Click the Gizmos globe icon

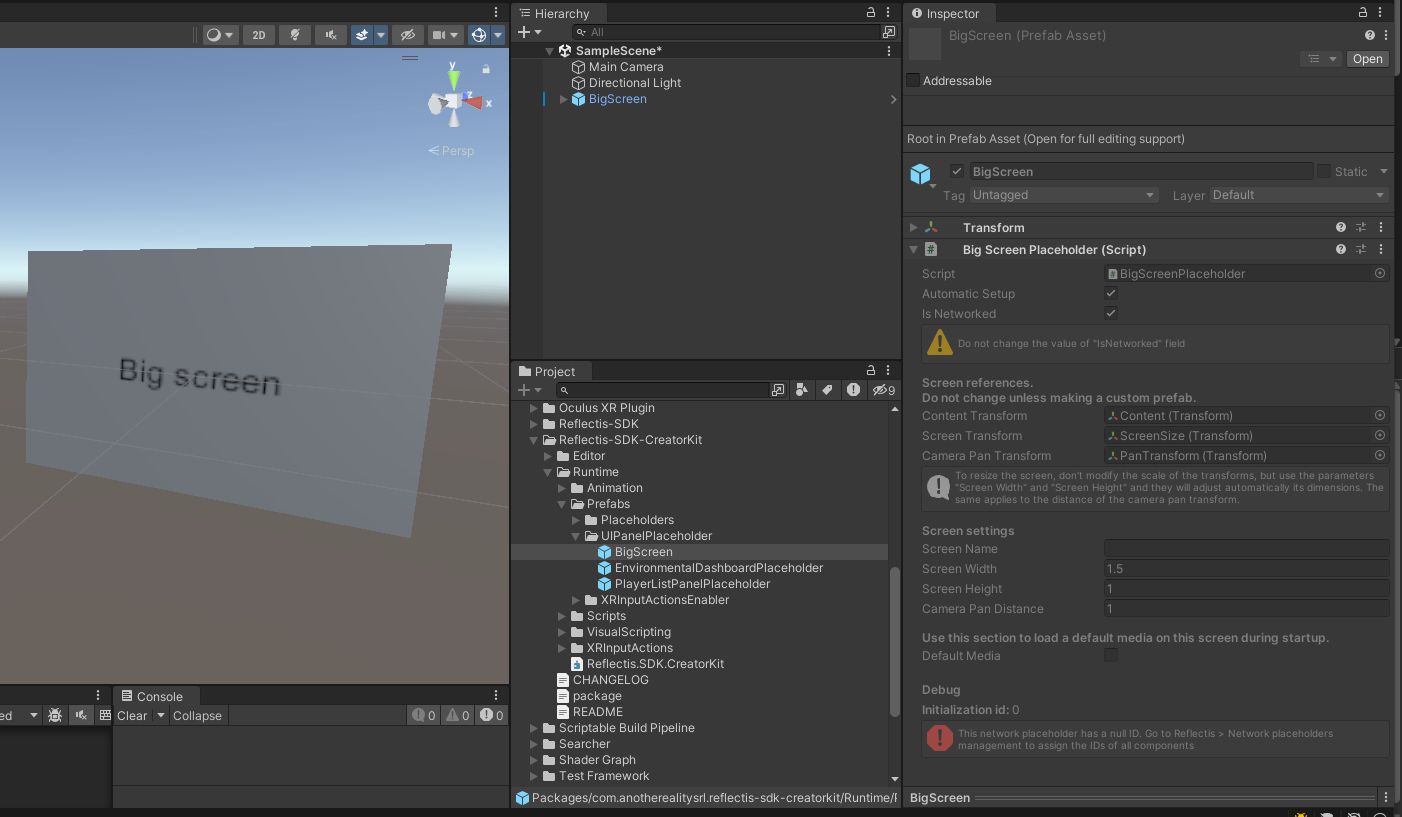coord(479,35)
